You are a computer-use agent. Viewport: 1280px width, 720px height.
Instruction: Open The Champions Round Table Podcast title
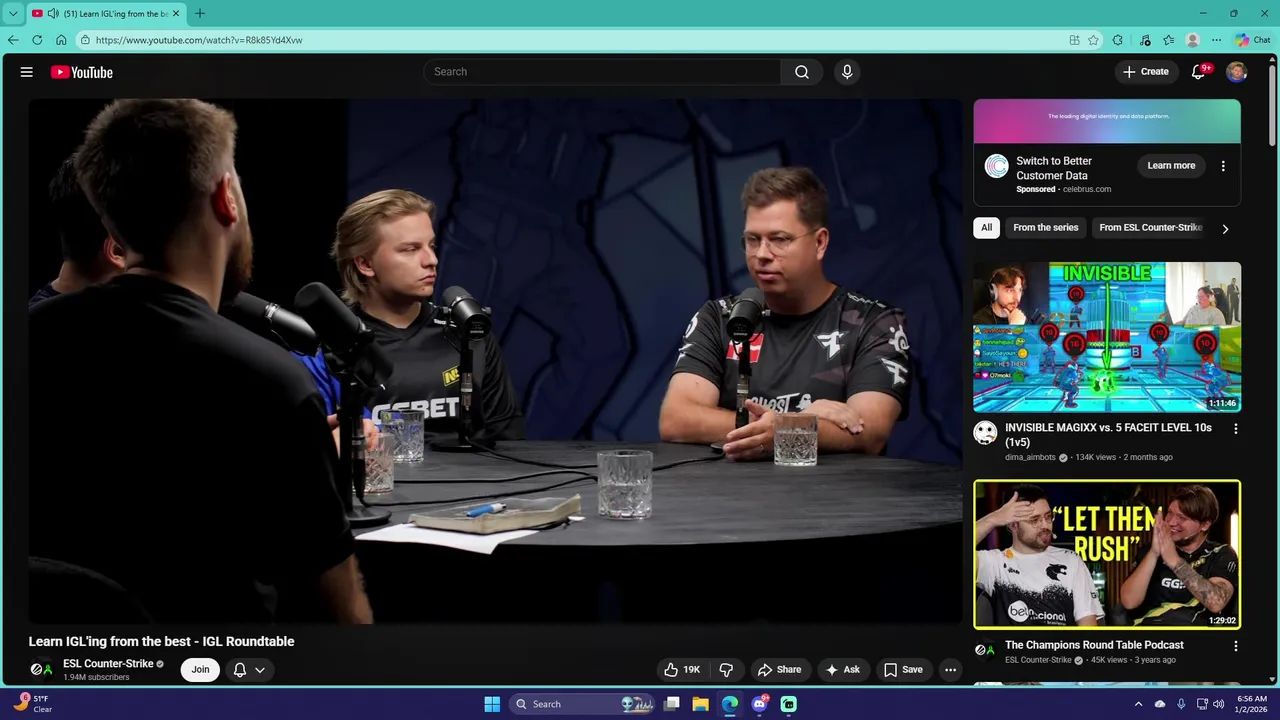click(1094, 645)
